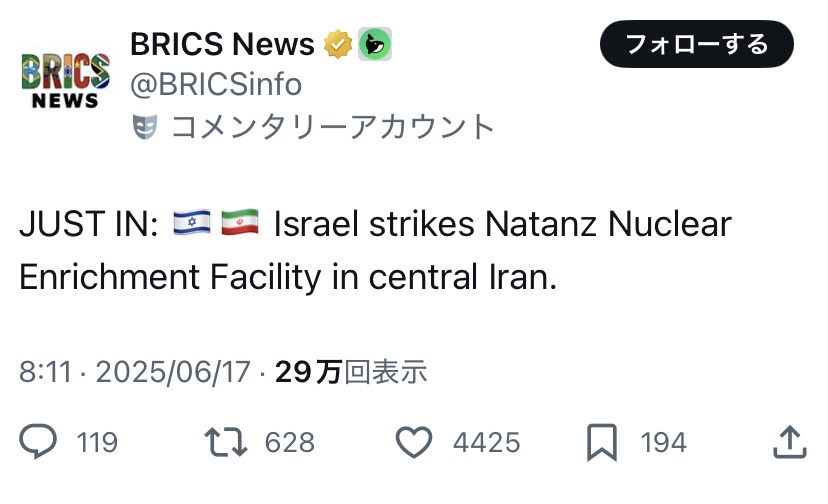The height and width of the screenshot is (504, 828).
Task: Click the コメンタリーアカウント label
Action: pyautogui.click(x=333, y=127)
